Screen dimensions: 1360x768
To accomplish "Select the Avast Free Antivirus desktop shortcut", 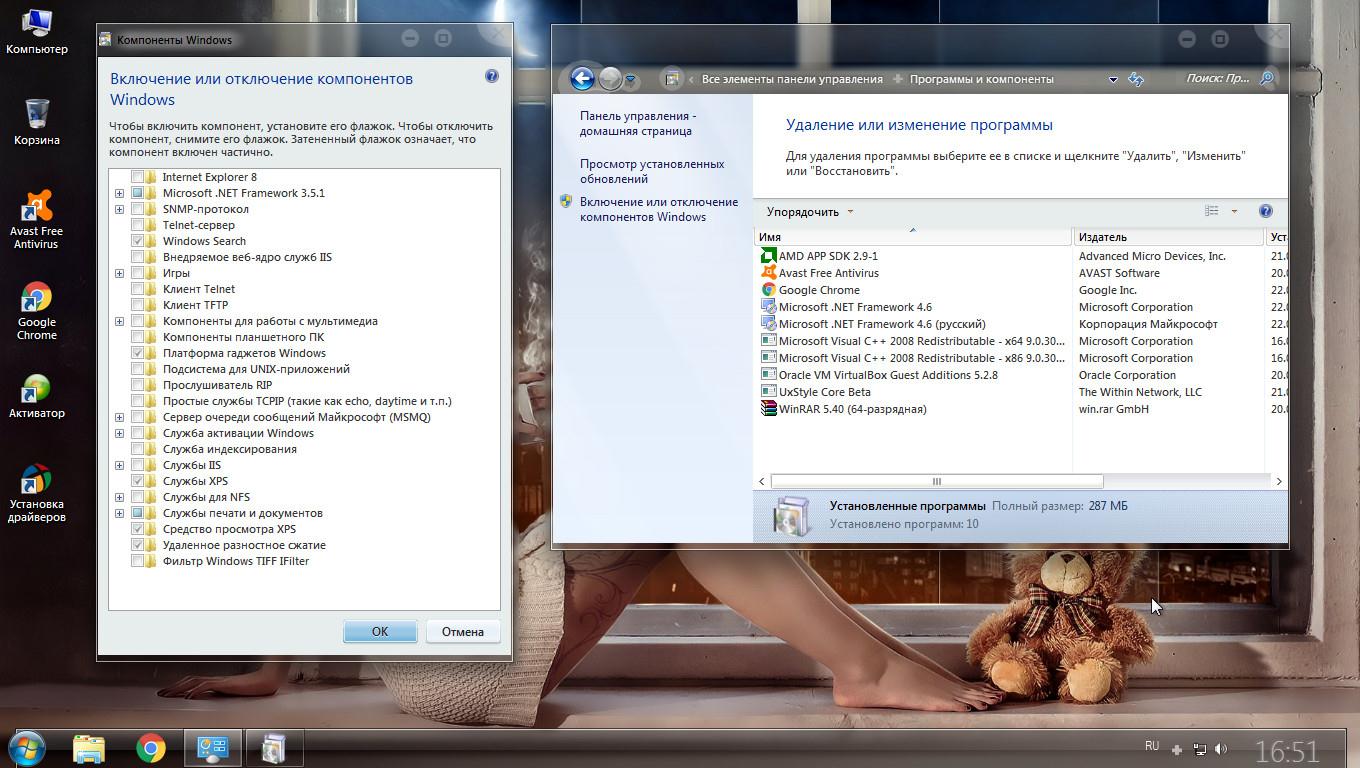I will (x=37, y=220).
